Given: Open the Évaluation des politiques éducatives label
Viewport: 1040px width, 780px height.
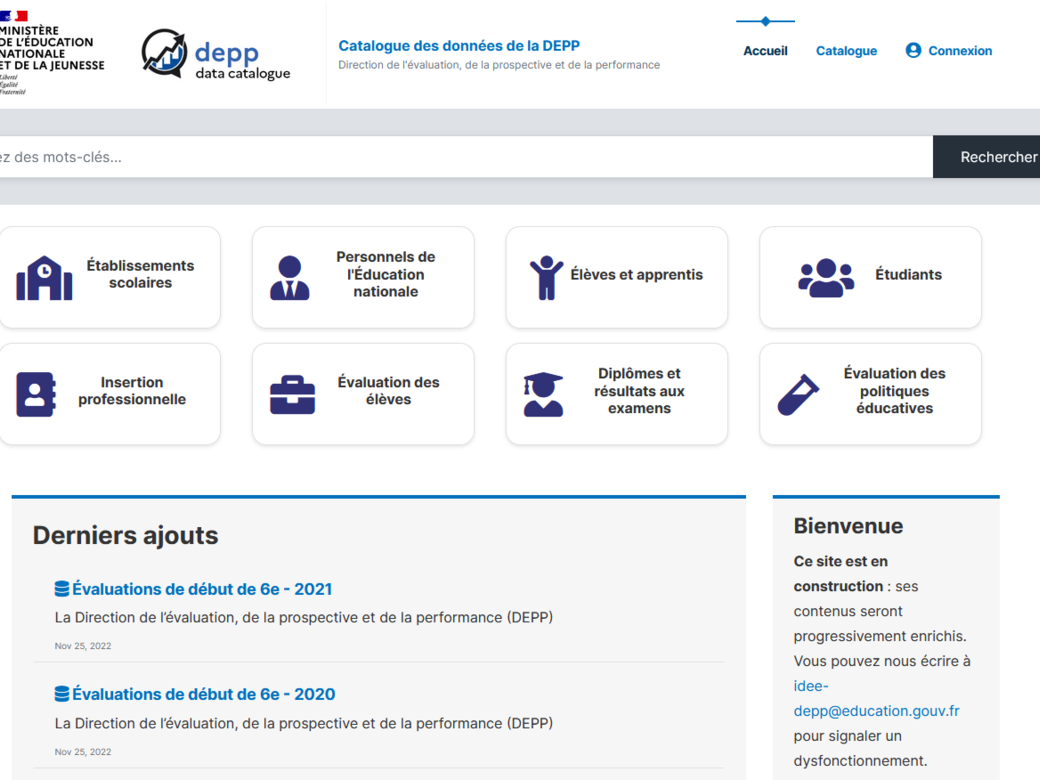Looking at the screenshot, I should 895,391.
